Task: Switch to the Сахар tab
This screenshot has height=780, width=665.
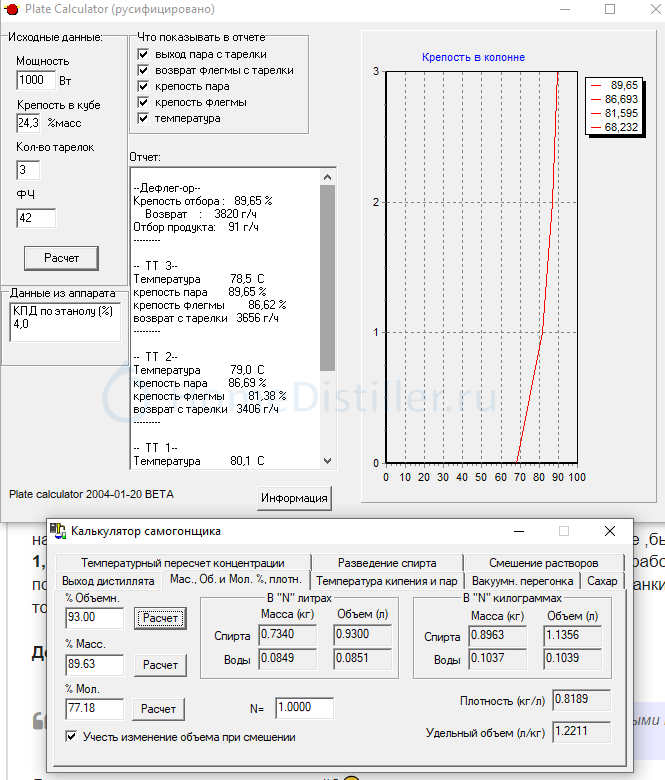Action: tap(602, 581)
